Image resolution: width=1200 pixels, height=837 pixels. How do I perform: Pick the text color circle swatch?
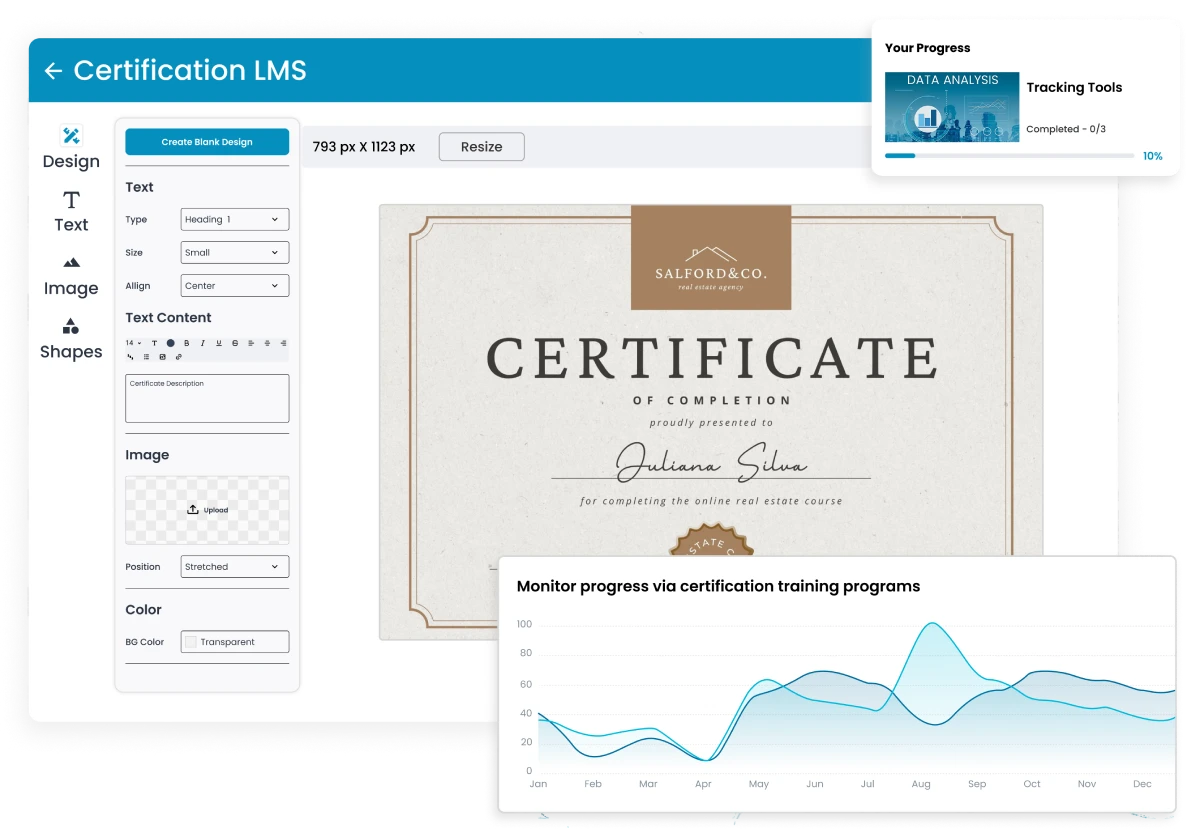tap(171, 343)
